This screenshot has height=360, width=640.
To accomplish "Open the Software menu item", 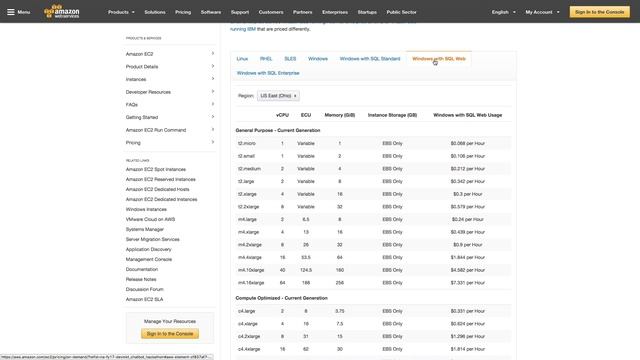I will pos(211,12).
